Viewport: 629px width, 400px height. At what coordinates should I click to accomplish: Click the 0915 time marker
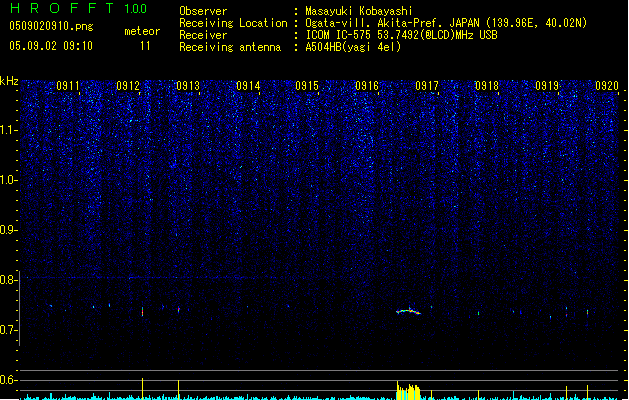tap(307, 86)
